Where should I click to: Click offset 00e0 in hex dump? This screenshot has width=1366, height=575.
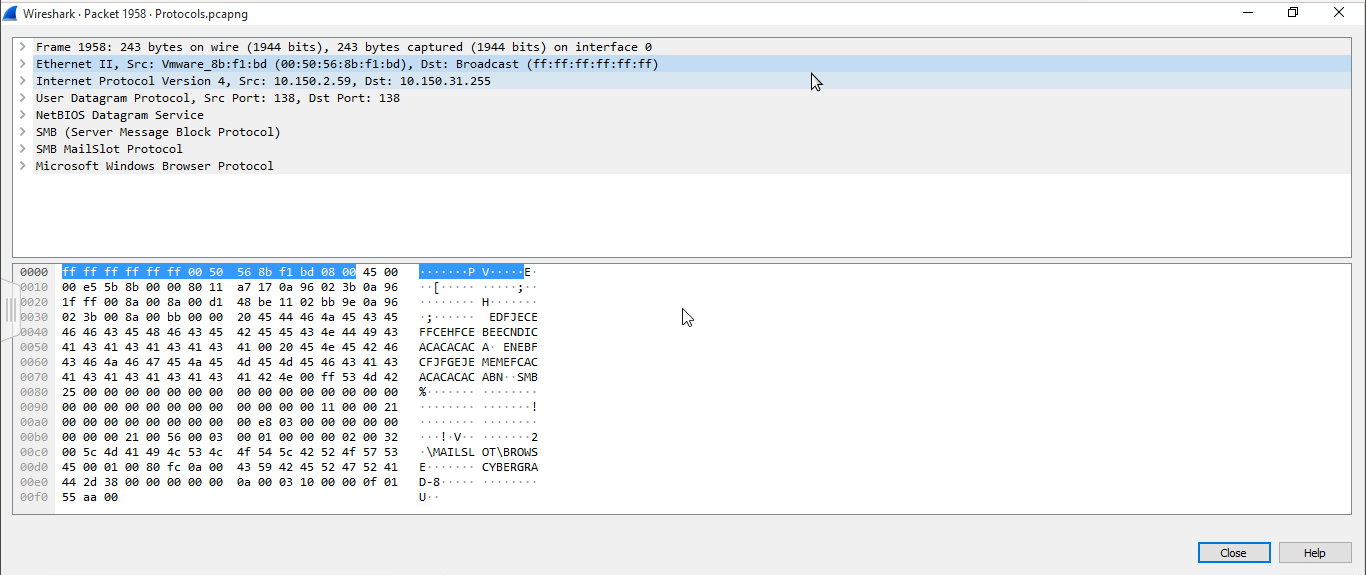pos(34,482)
